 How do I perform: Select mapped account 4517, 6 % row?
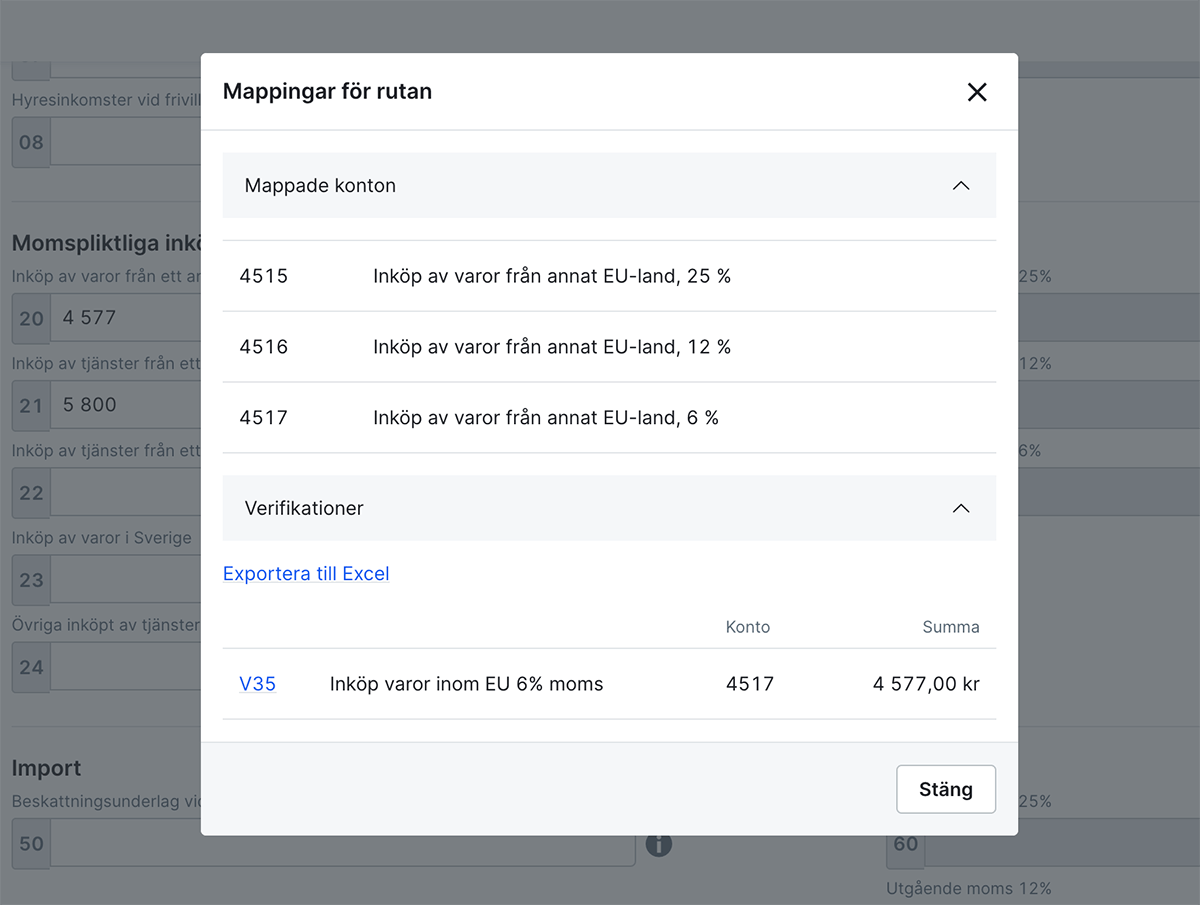tap(608, 418)
